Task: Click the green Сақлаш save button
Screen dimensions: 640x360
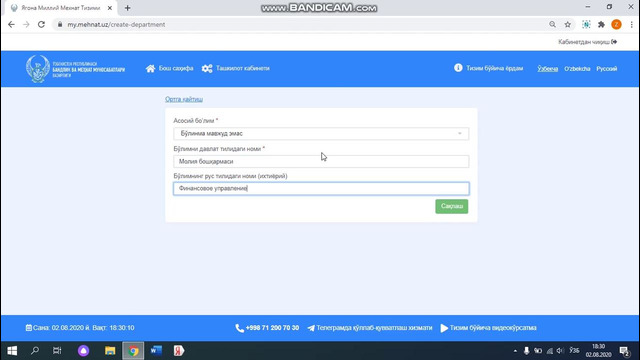Action: pyautogui.click(x=451, y=206)
